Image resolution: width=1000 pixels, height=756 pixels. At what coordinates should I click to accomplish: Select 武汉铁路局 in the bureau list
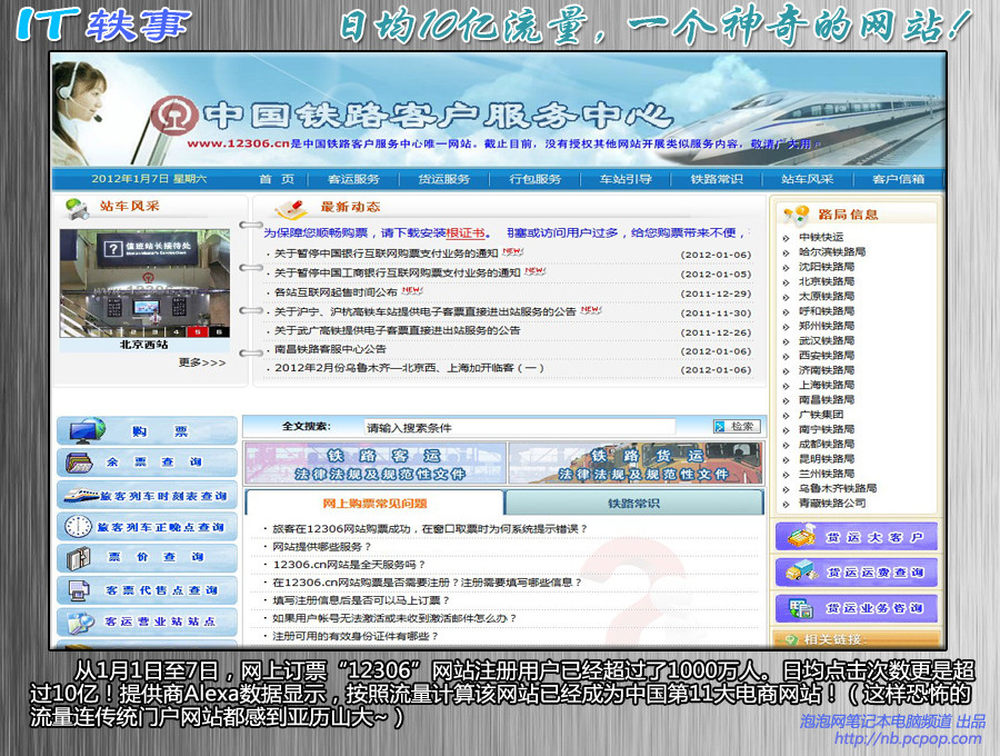(827, 341)
